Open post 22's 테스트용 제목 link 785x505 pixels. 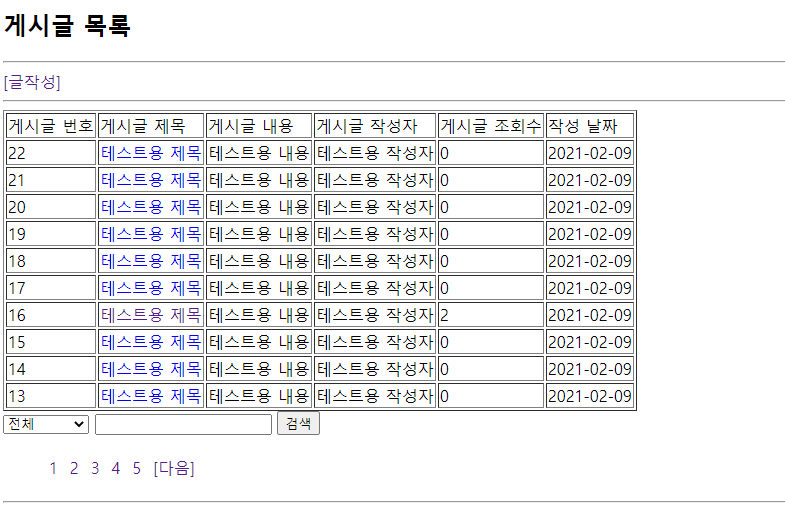tap(151, 153)
